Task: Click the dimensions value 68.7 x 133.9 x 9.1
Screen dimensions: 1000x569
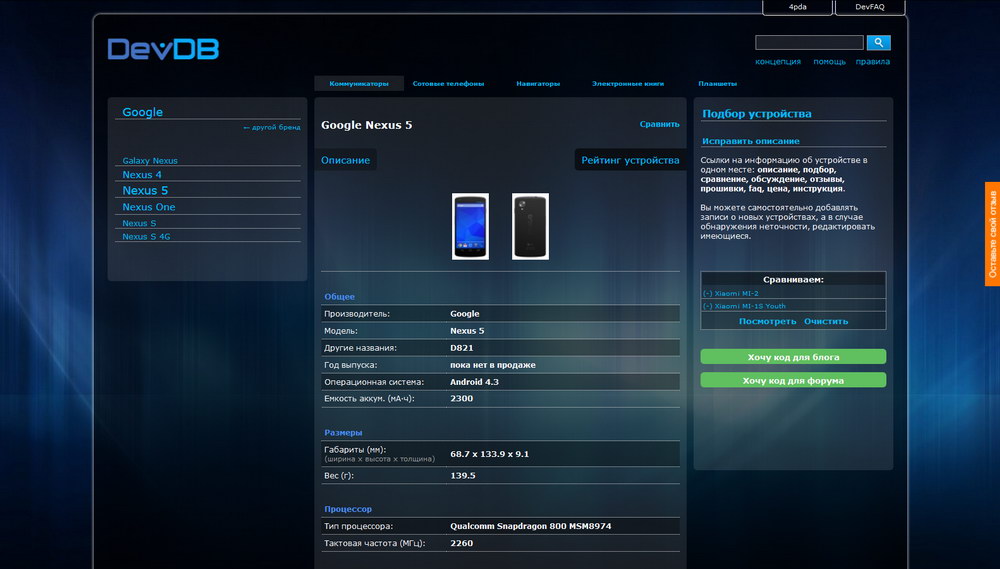Action: (x=489, y=454)
